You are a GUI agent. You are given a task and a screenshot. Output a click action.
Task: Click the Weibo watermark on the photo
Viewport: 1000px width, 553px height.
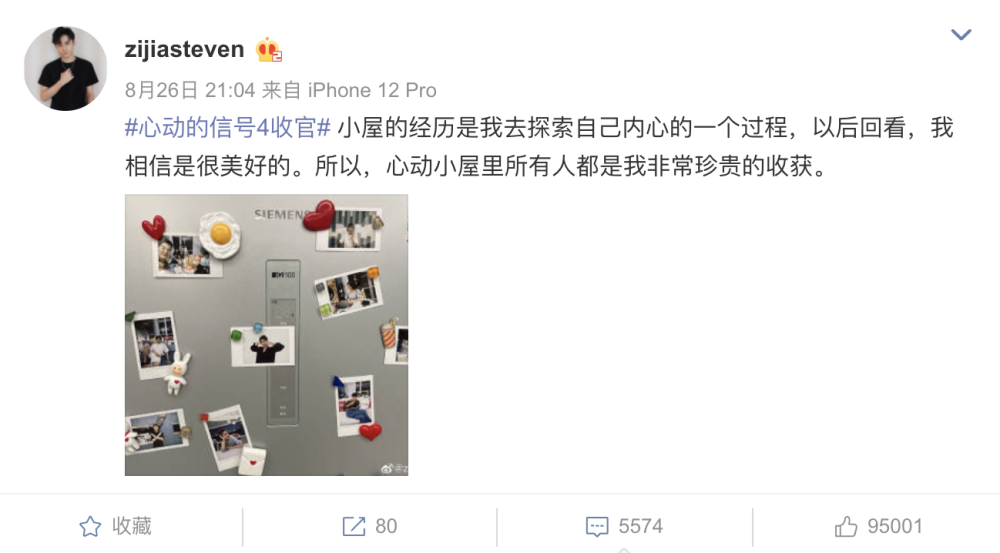[394, 469]
